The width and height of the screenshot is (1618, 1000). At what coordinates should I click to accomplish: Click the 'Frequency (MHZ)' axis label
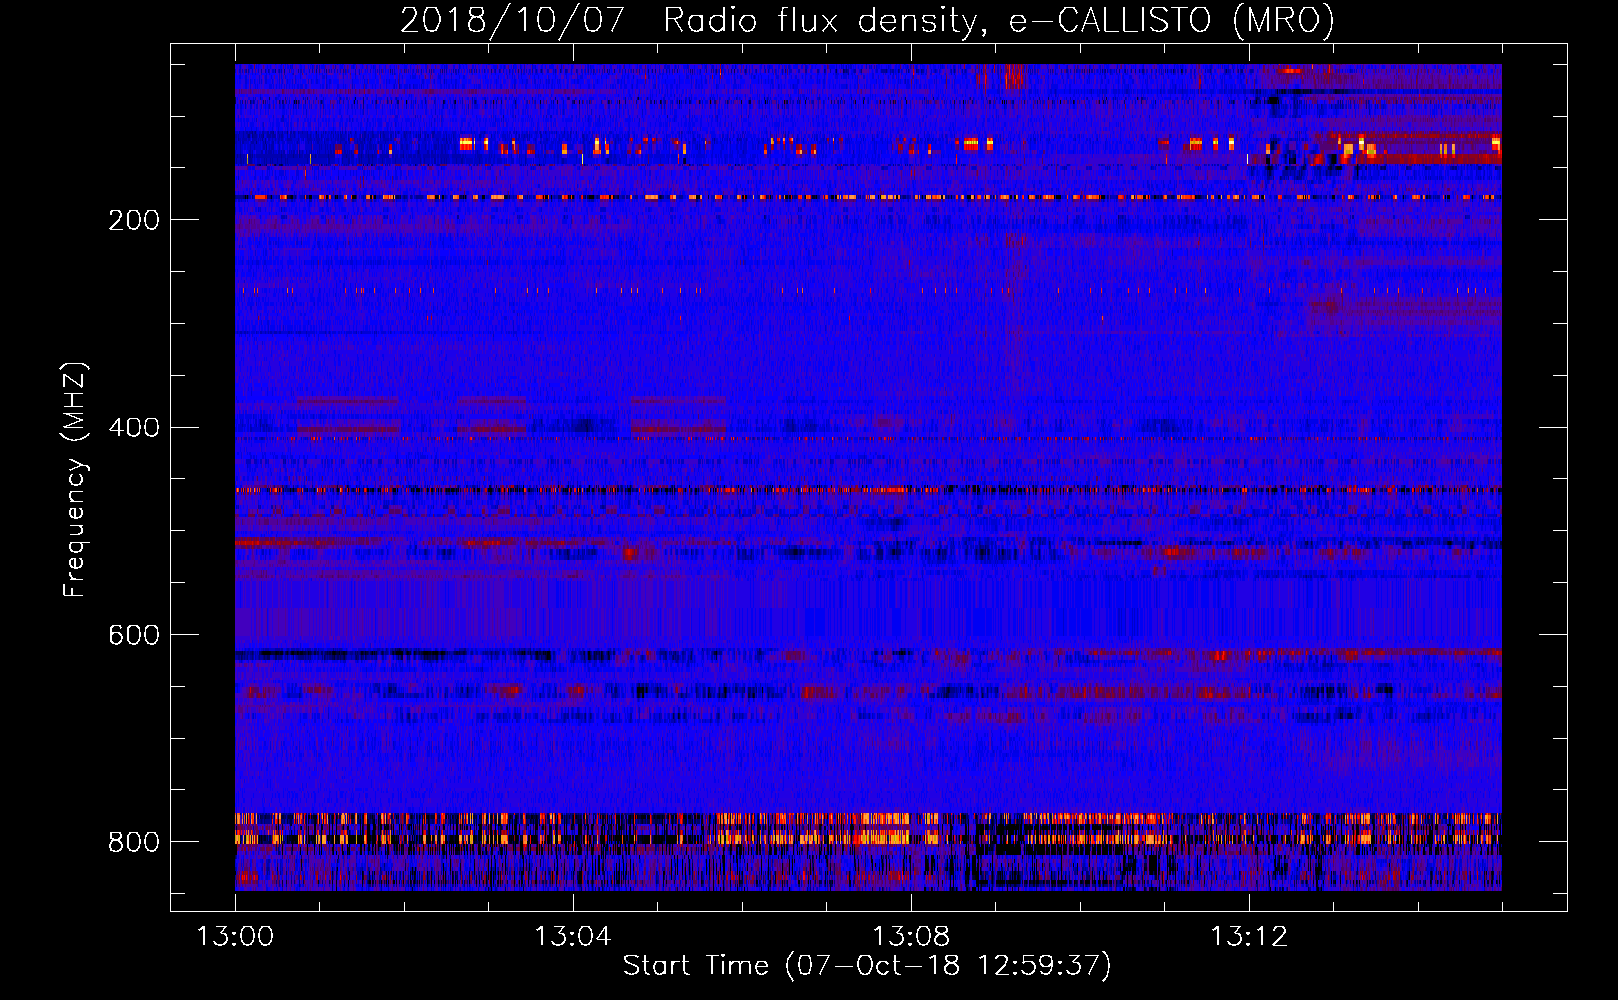[x=75, y=479]
